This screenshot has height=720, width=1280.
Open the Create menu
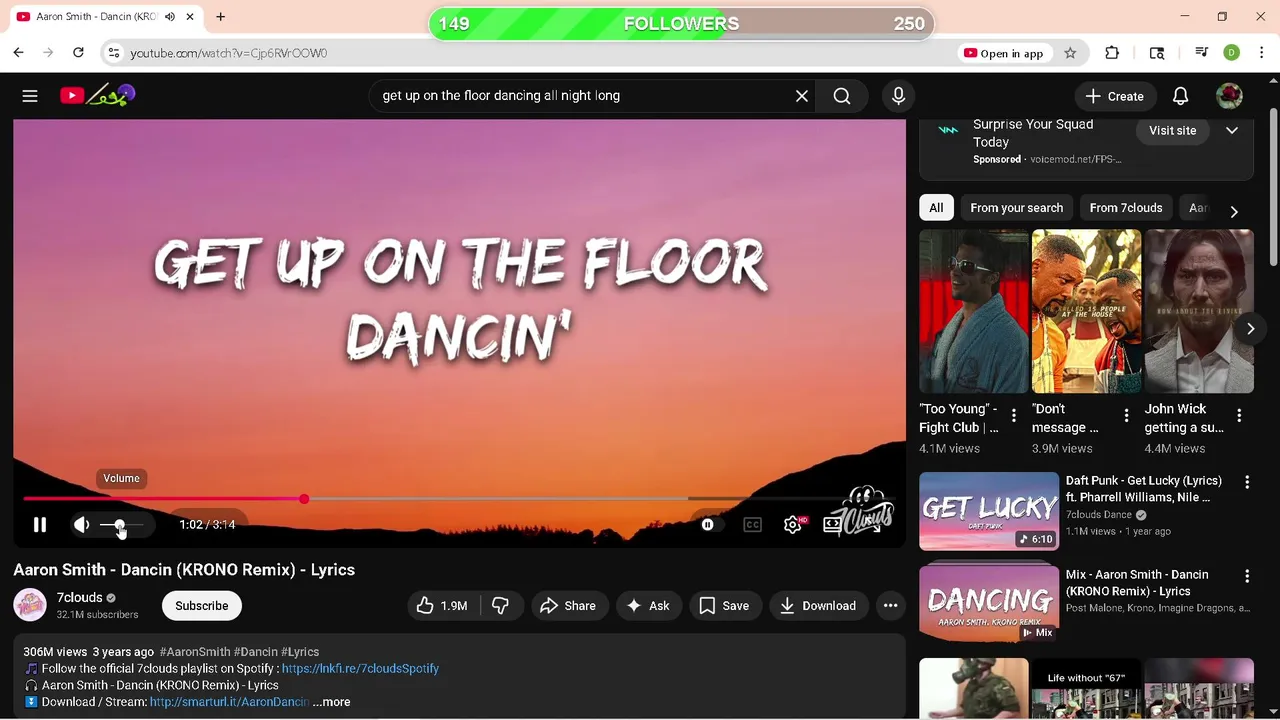(1115, 96)
